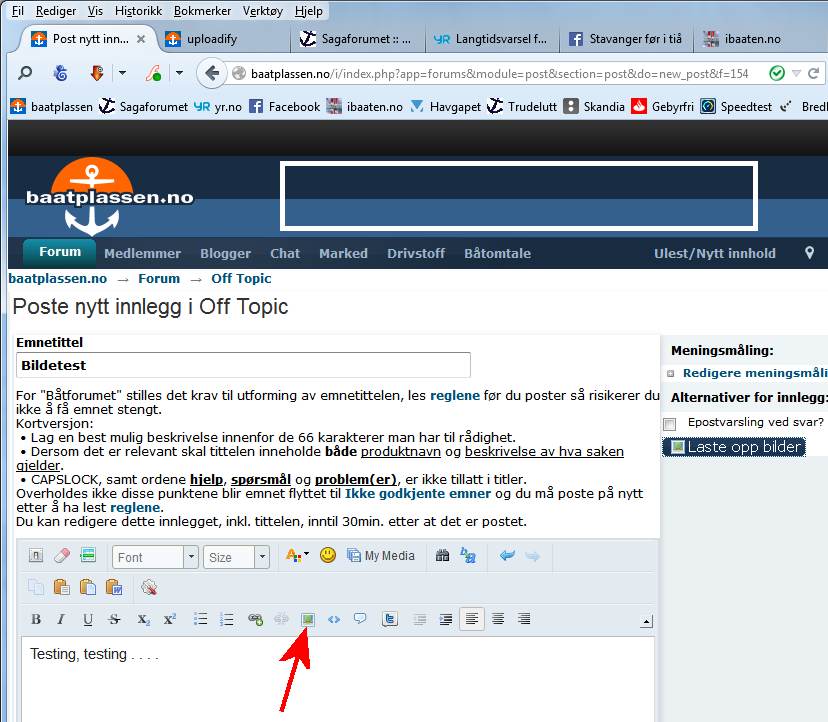Open the Size dropdown
The width and height of the screenshot is (828, 722).
(x=237, y=557)
